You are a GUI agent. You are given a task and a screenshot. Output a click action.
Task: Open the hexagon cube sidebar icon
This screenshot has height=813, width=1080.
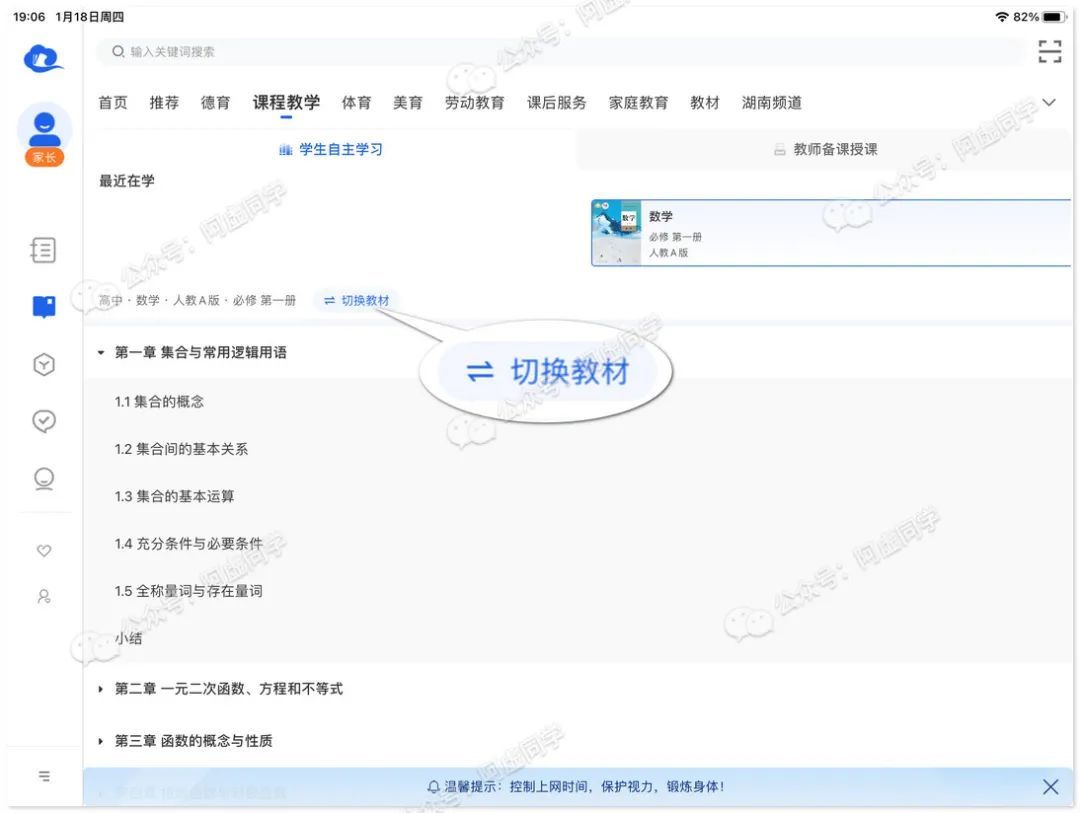(44, 364)
